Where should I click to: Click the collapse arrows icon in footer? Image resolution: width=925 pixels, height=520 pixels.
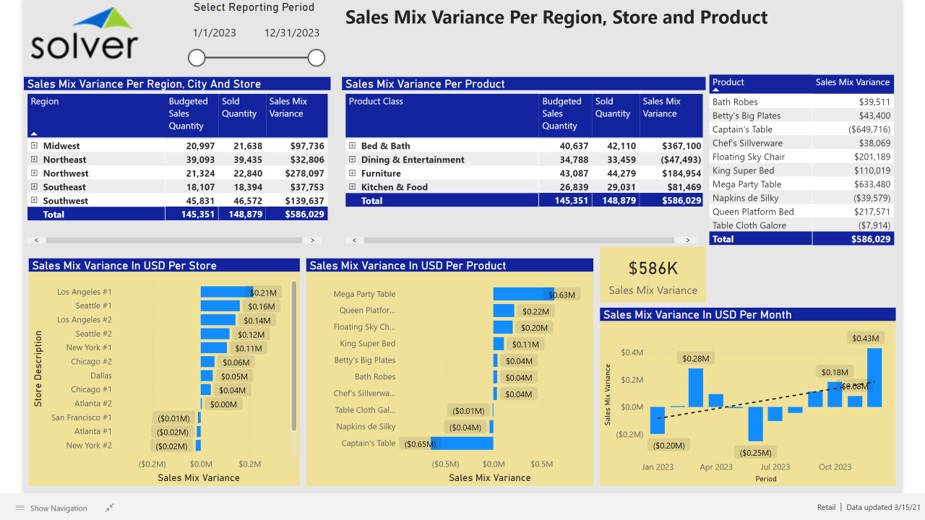tap(110, 508)
